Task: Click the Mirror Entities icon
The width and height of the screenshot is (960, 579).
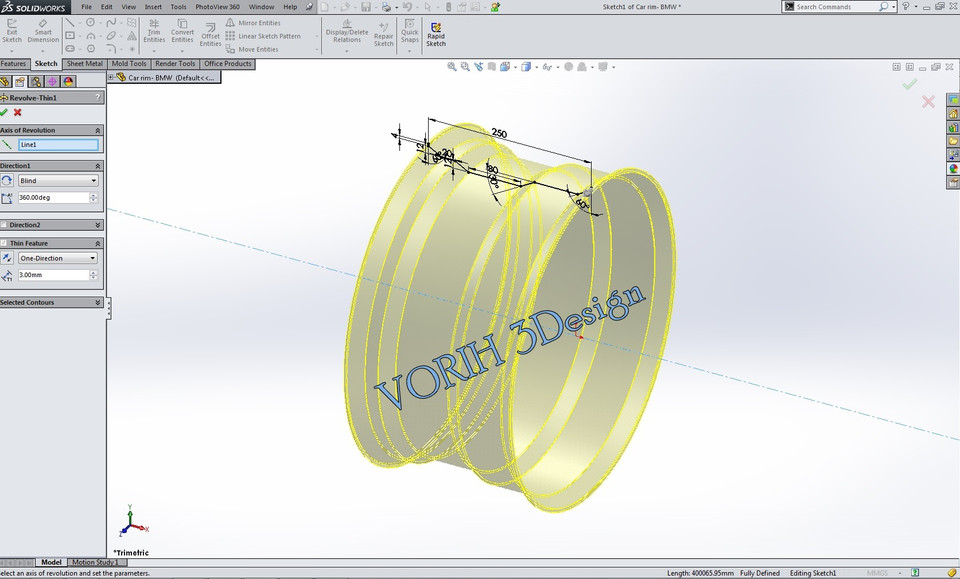Action: [229, 21]
